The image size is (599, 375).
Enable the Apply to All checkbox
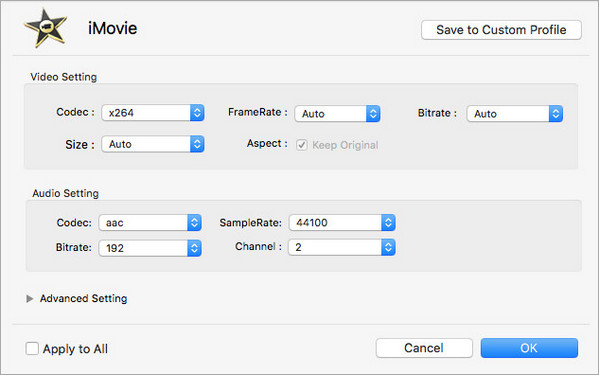(32, 348)
